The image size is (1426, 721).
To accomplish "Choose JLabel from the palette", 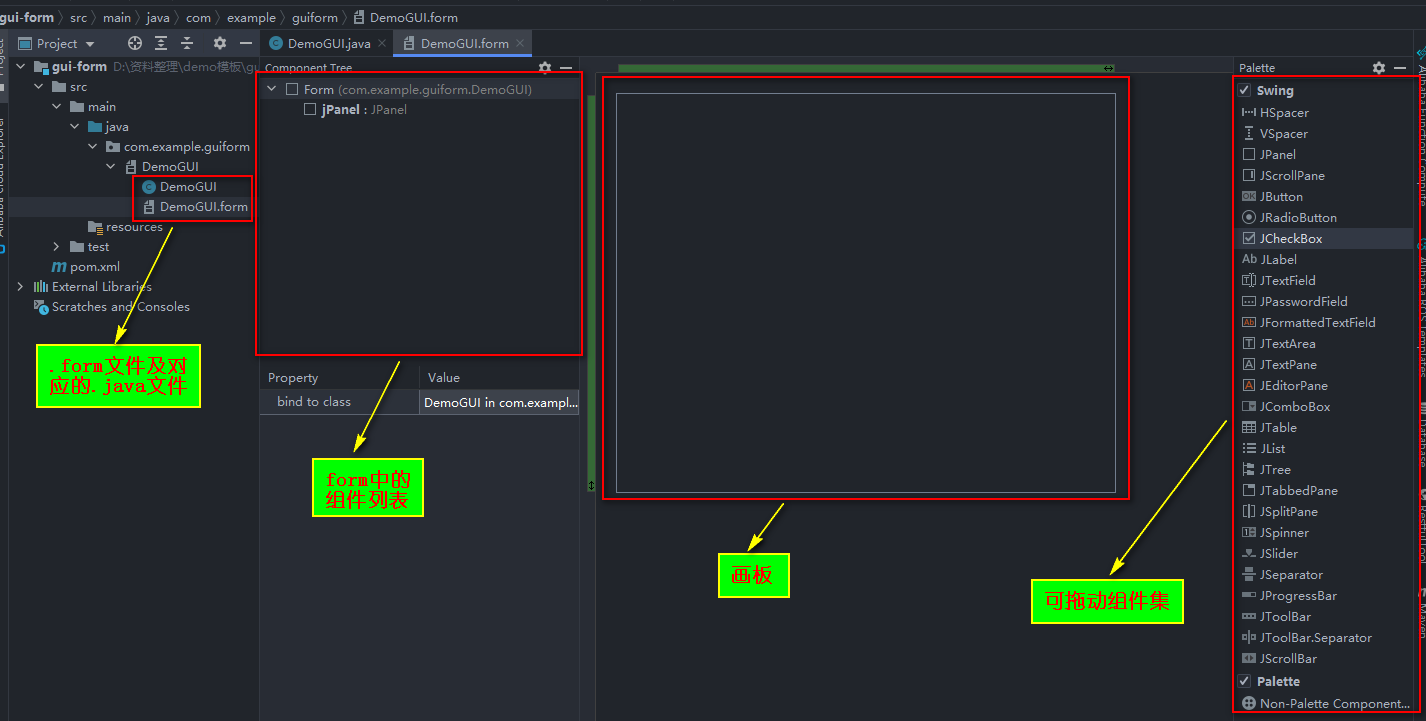I will coord(1269,260).
